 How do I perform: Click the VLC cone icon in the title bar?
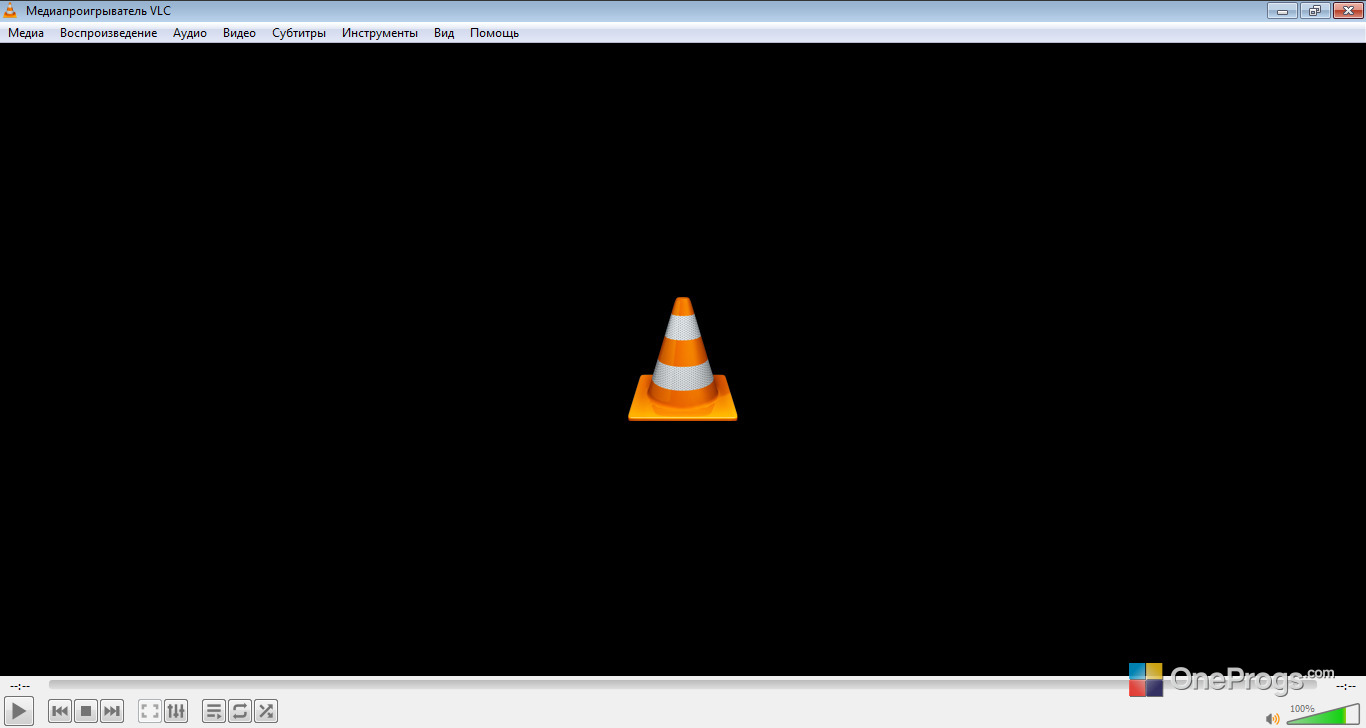pyautogui.click(x=11, y=11)
